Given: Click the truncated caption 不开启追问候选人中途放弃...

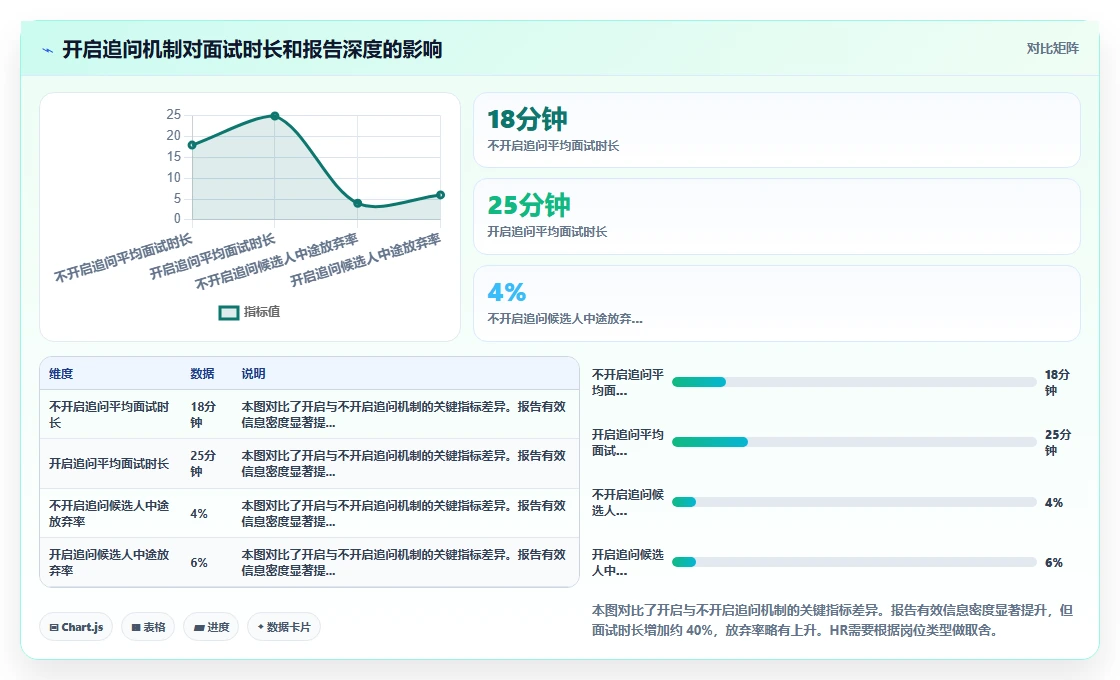Looking at the screenshot, I should [565, 319].
